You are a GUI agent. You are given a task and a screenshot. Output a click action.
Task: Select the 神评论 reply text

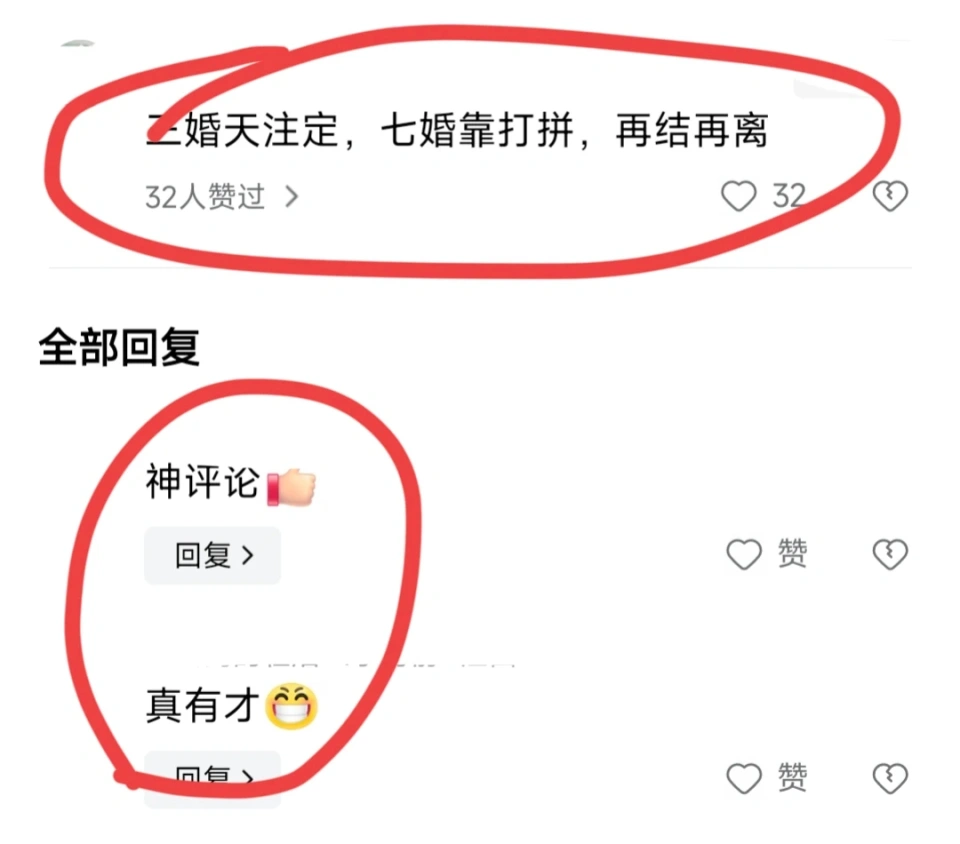[203, 482]
